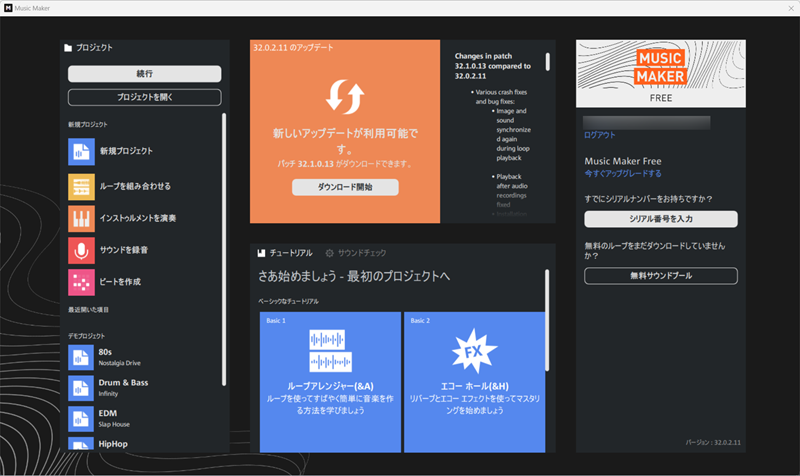Click the サウンドチェック gear icon
The width and height of the screenshot is (800, 476).
330,253
